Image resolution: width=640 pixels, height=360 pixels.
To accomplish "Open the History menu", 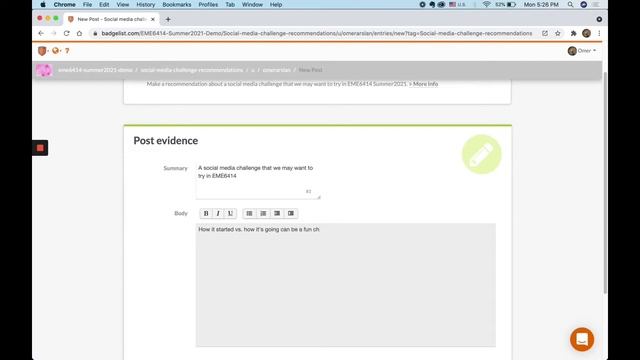I will coord(146,4).
